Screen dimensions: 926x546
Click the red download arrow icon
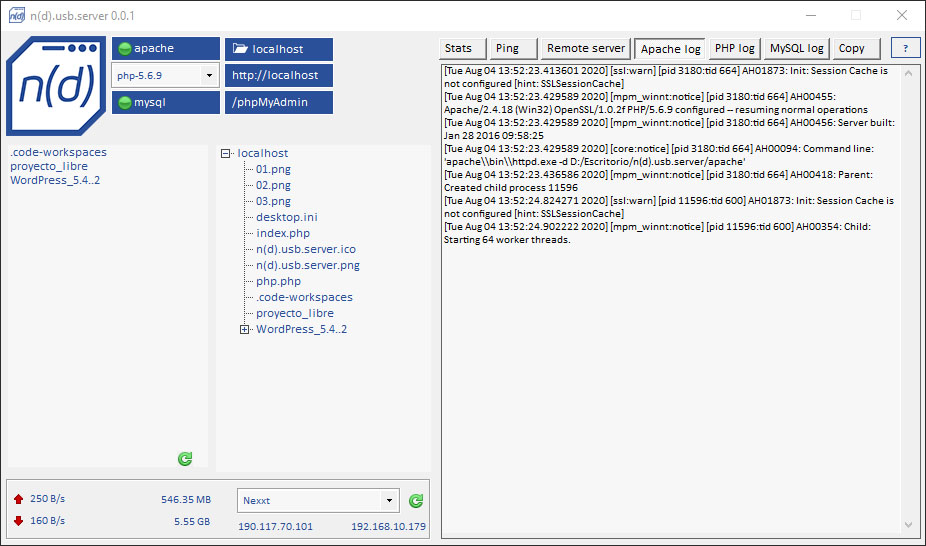tap(18, 521)
